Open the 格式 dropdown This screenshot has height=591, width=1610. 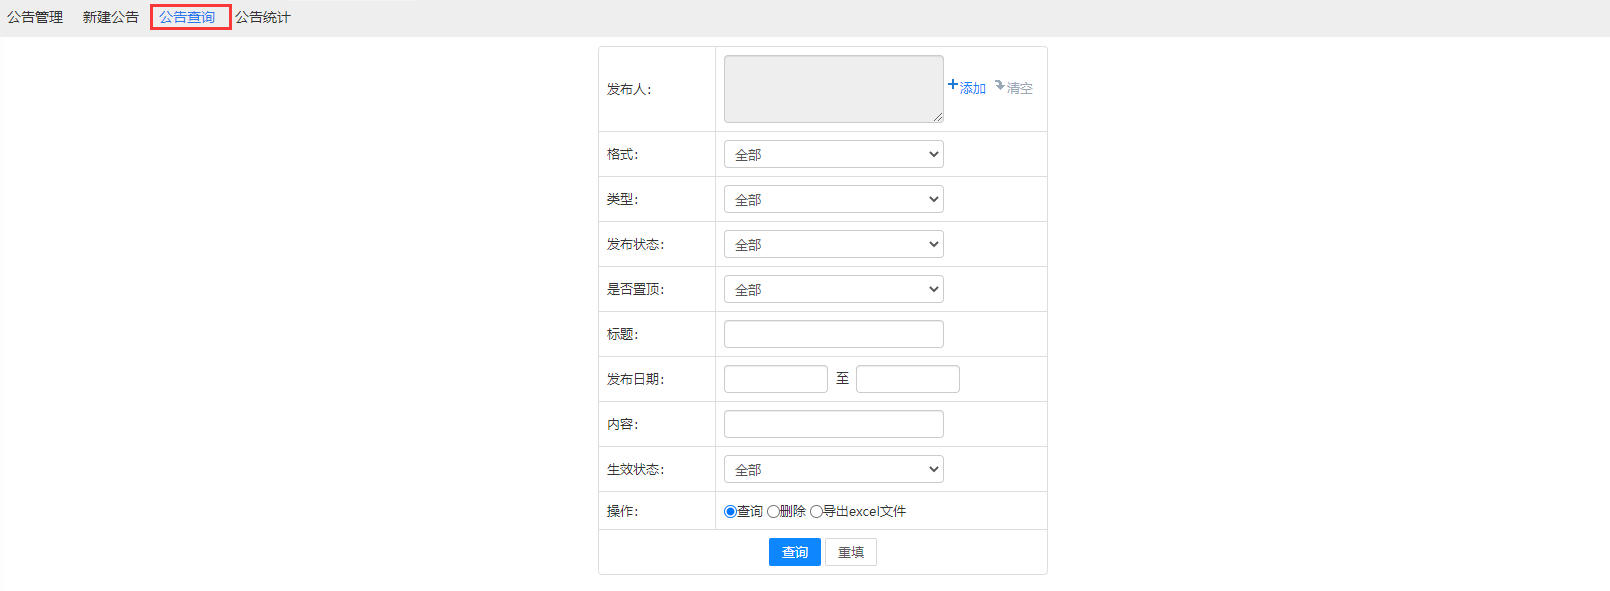click(x=833, y=155)
